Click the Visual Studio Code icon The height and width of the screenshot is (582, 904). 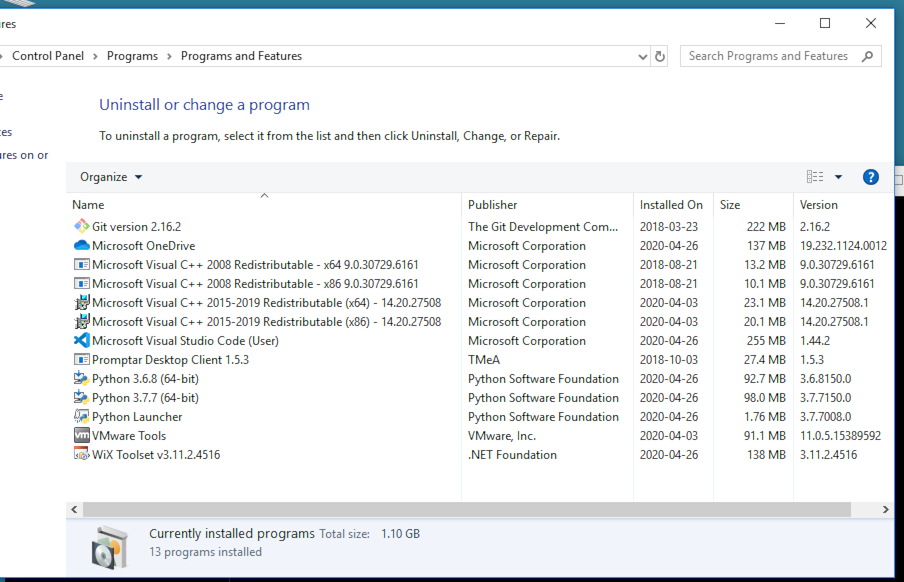[x=82, y=340]
